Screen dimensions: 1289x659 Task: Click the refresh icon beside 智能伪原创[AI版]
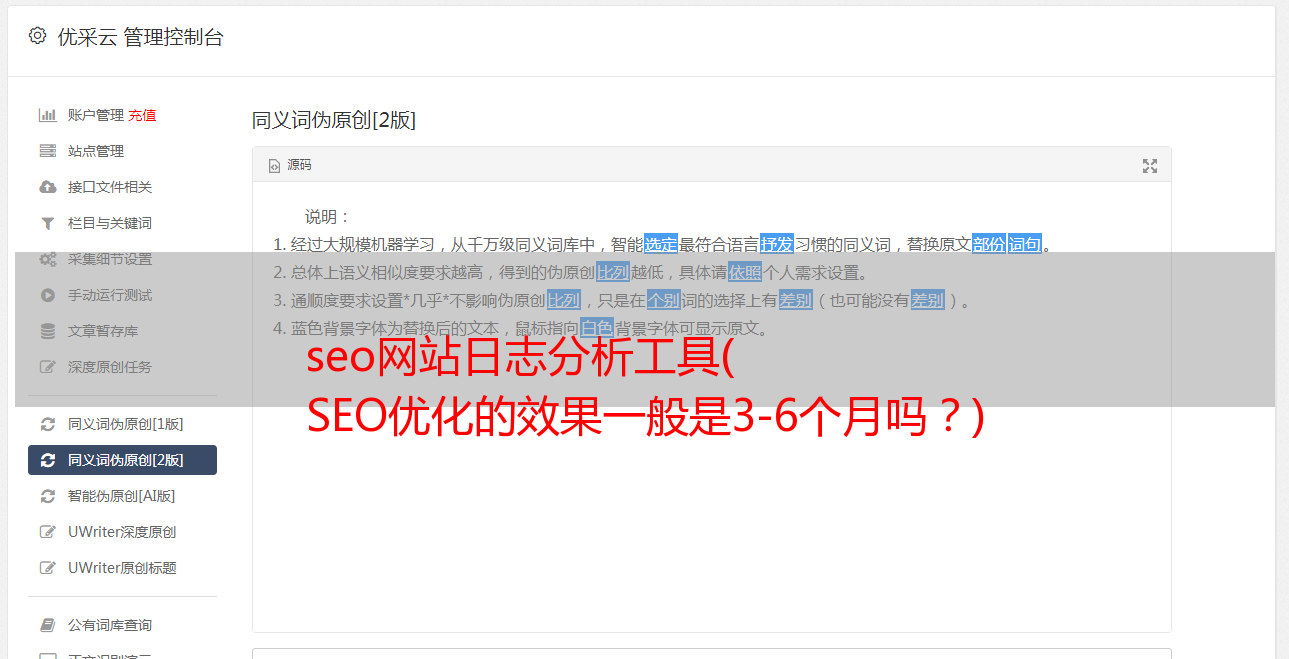(x=47, y=496)
